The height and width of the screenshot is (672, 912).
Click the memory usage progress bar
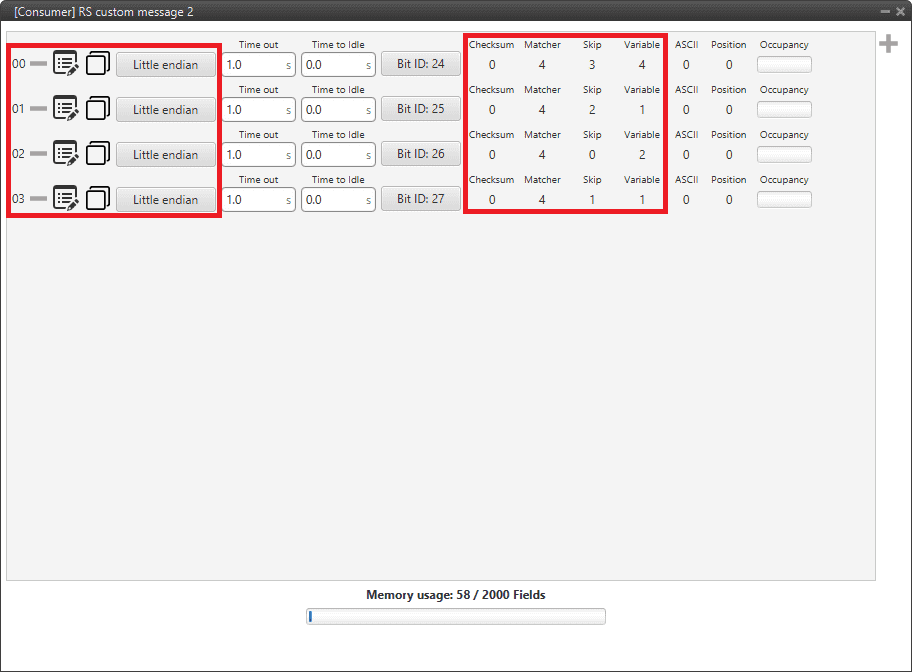point(456,616)
